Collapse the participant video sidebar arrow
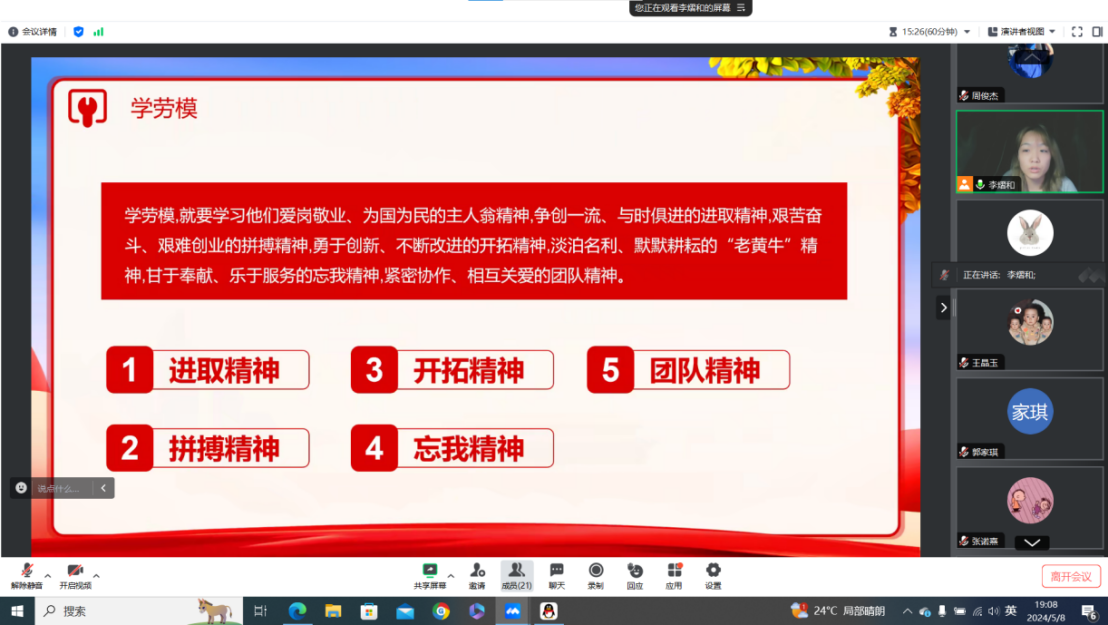The width and height of the screenshot is (1108, 625). point(942,308)
